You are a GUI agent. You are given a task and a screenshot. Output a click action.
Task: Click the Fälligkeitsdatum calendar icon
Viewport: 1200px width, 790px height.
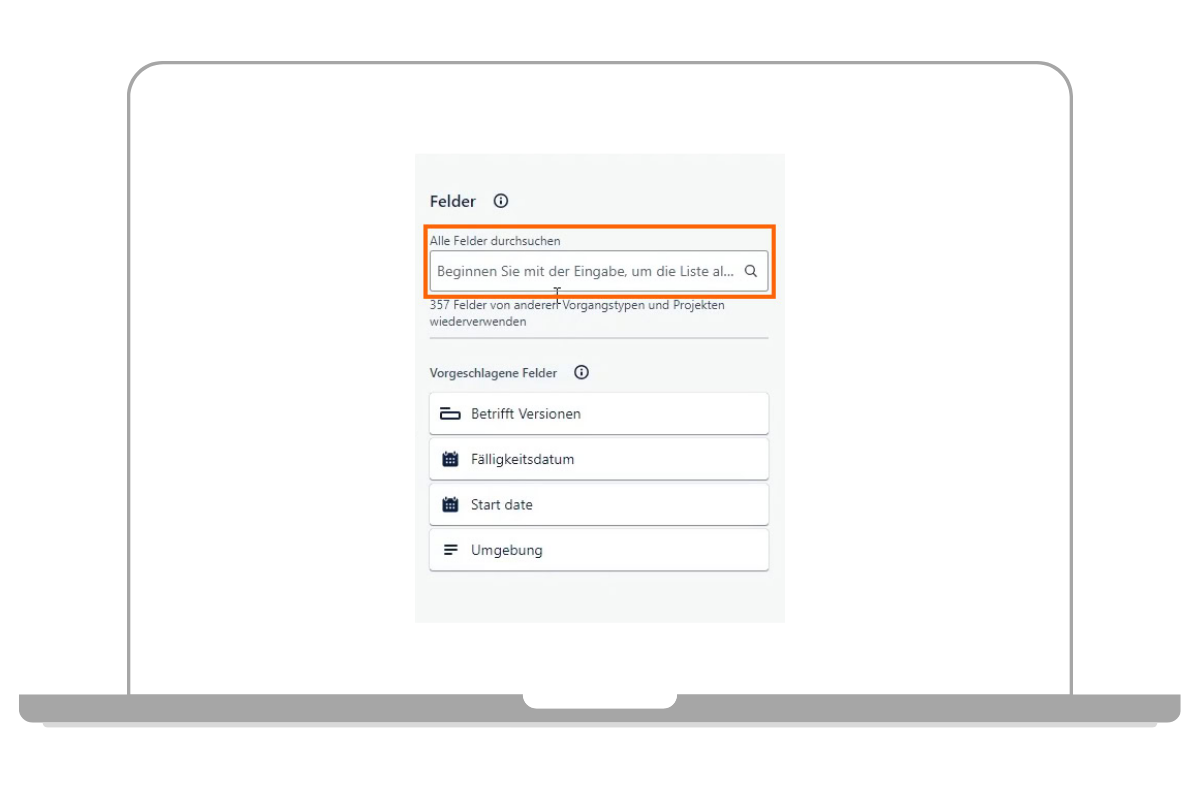450,460
